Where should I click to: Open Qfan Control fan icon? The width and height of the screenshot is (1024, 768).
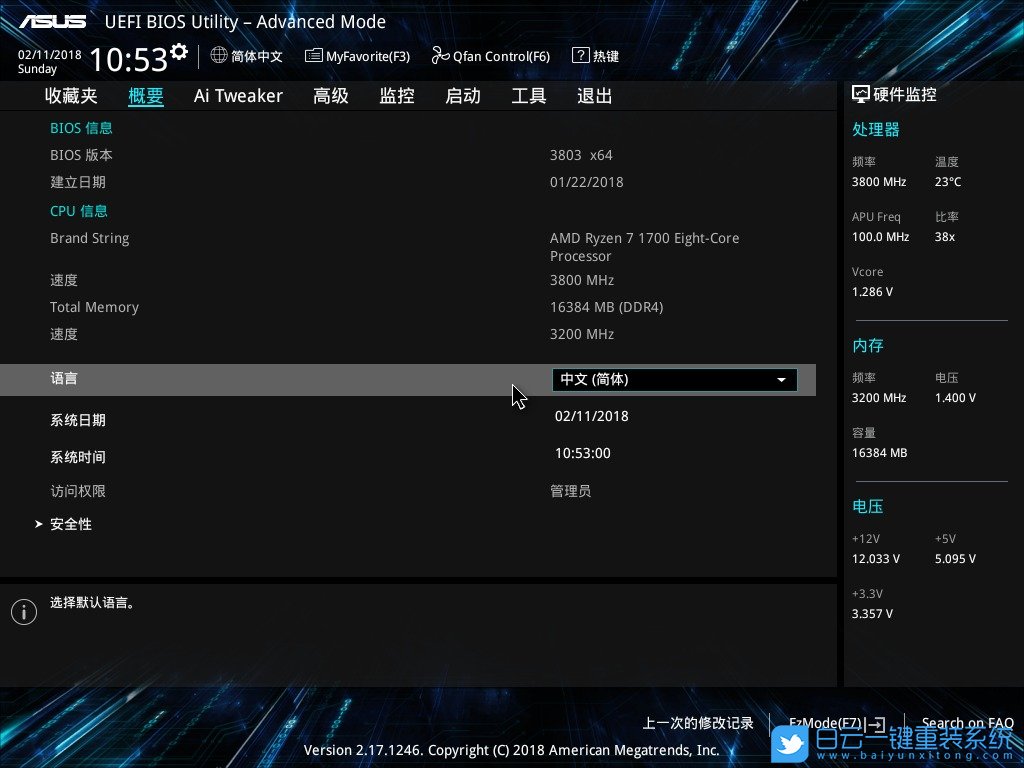point(440,56)
